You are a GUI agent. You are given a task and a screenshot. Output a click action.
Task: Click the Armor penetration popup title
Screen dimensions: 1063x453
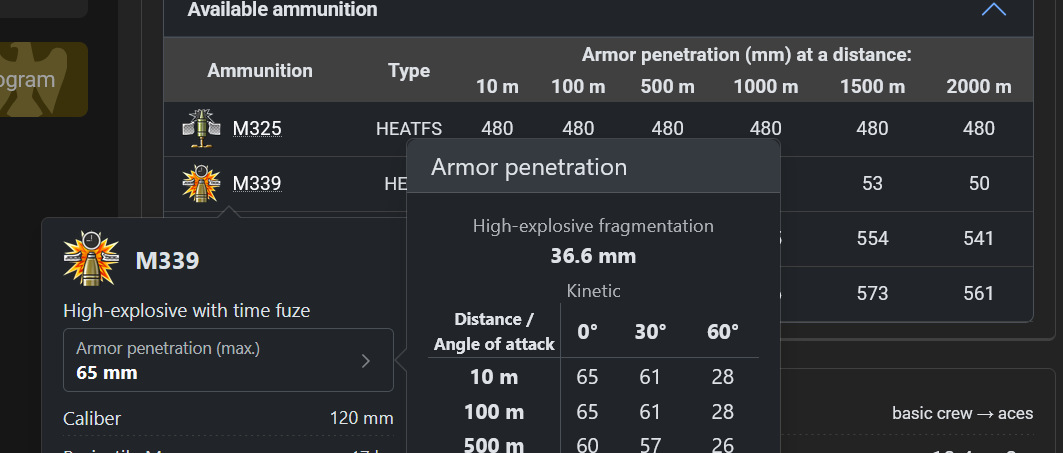[x=529, y=167]
